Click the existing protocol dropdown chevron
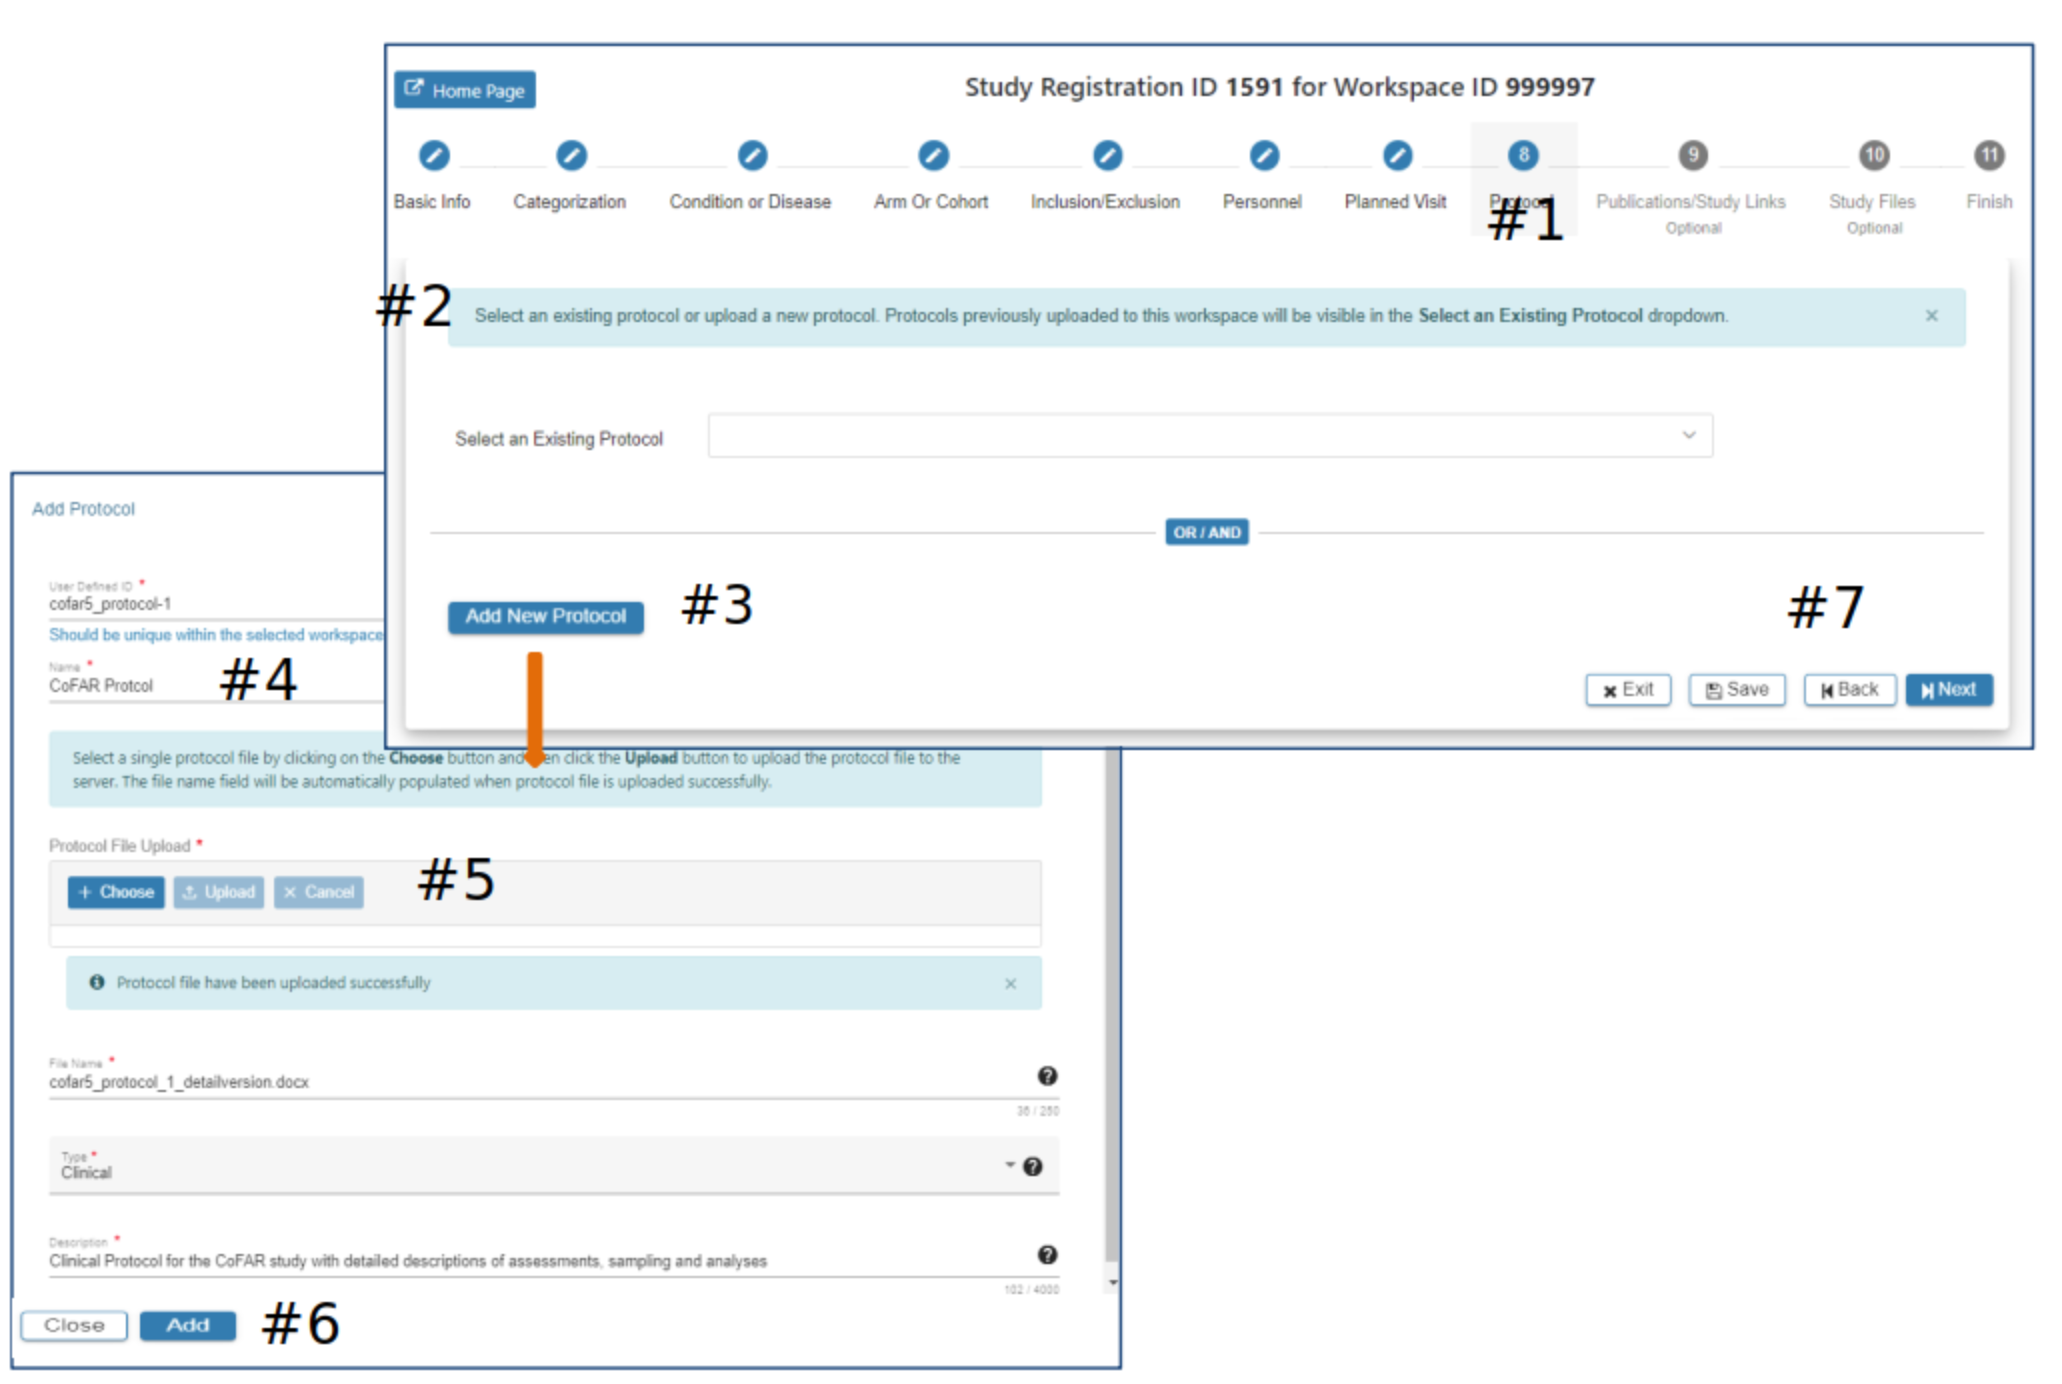The height and width of the screenshot is (1384, 2062). coord(1688,435)
